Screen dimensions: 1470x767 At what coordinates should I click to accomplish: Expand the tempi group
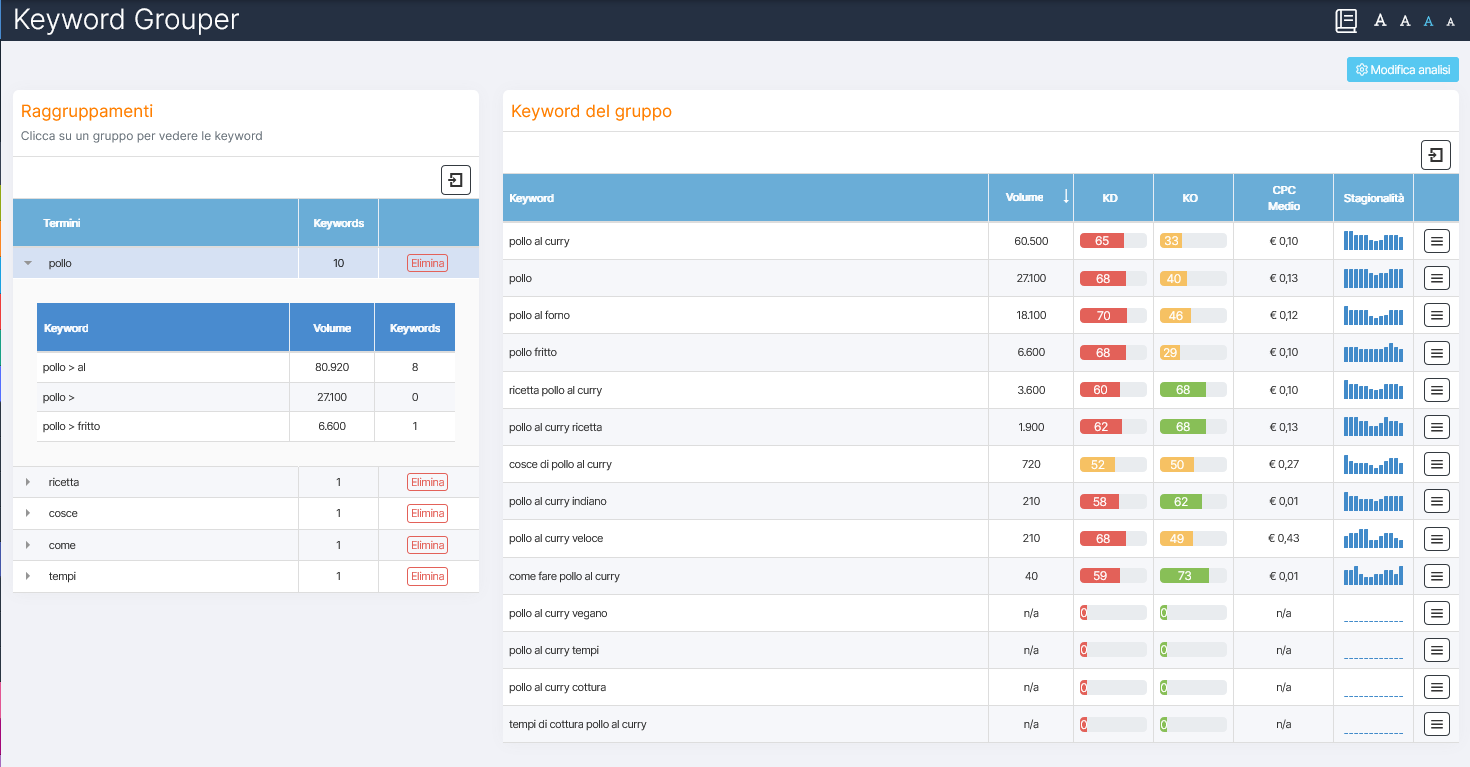[x=27, y=576]
